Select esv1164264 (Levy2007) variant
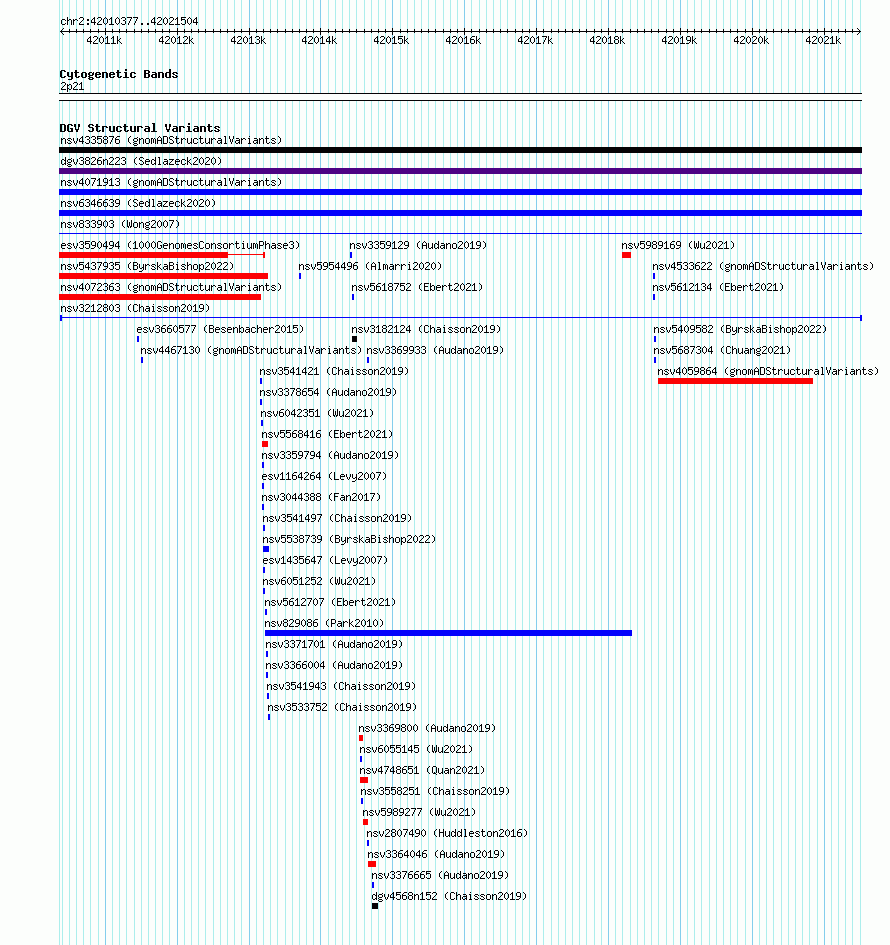890x945 pixels. coord(324,476)
